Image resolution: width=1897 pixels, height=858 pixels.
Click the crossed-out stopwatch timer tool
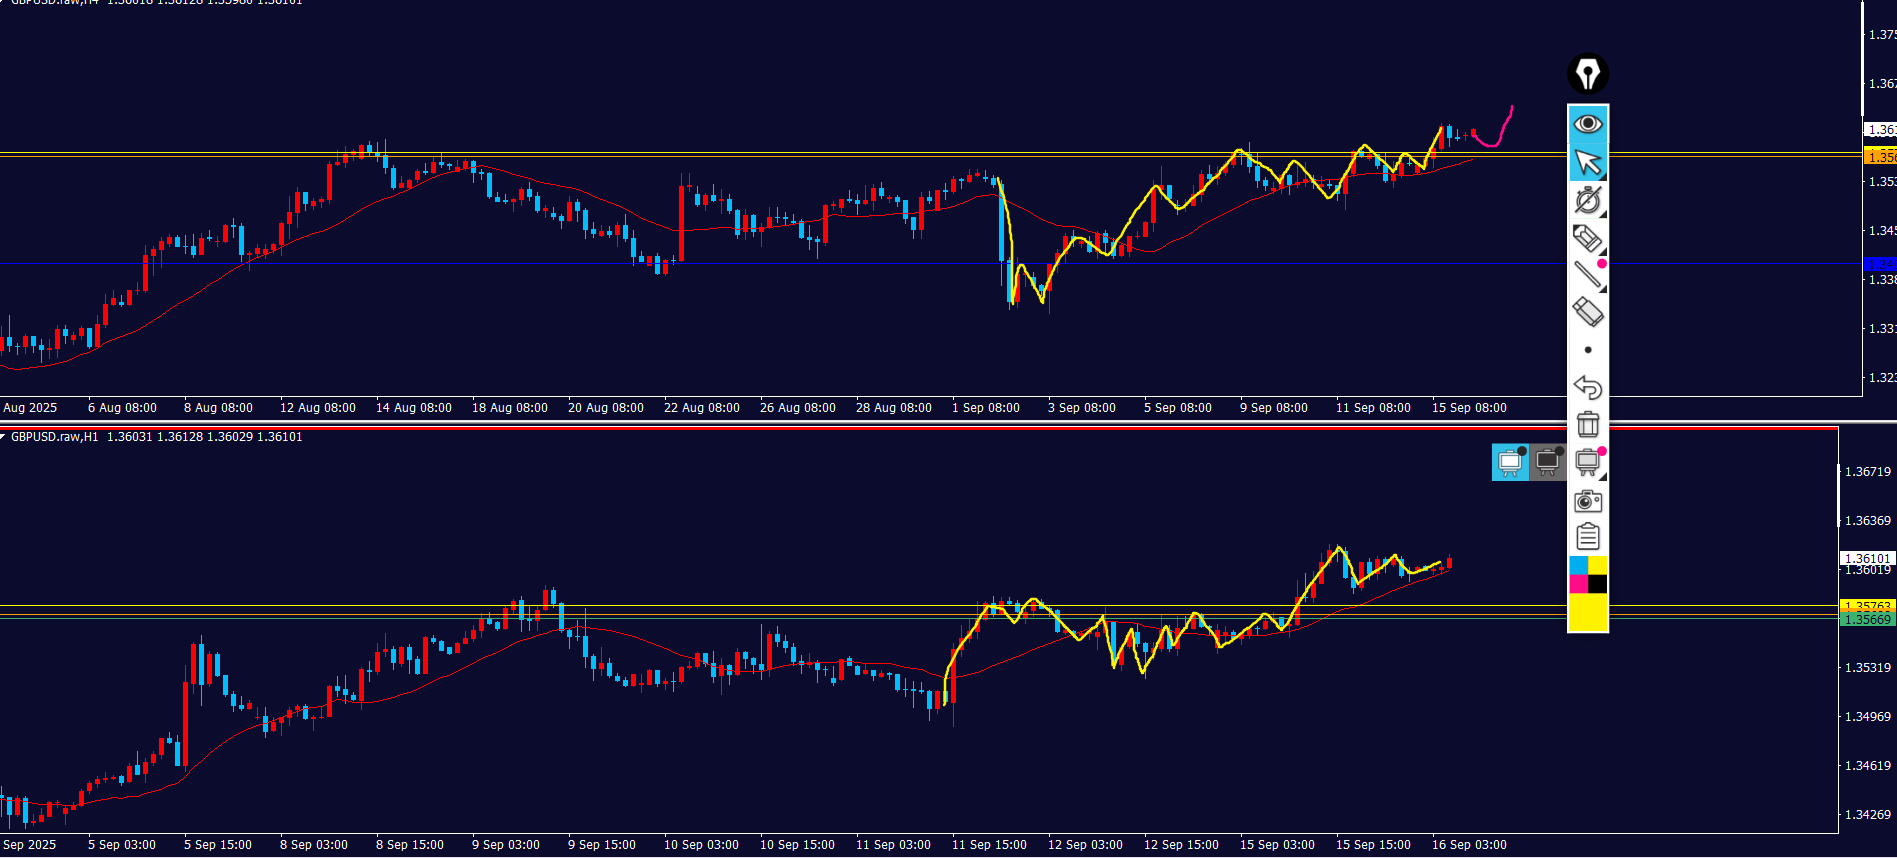pos(1587,200)
